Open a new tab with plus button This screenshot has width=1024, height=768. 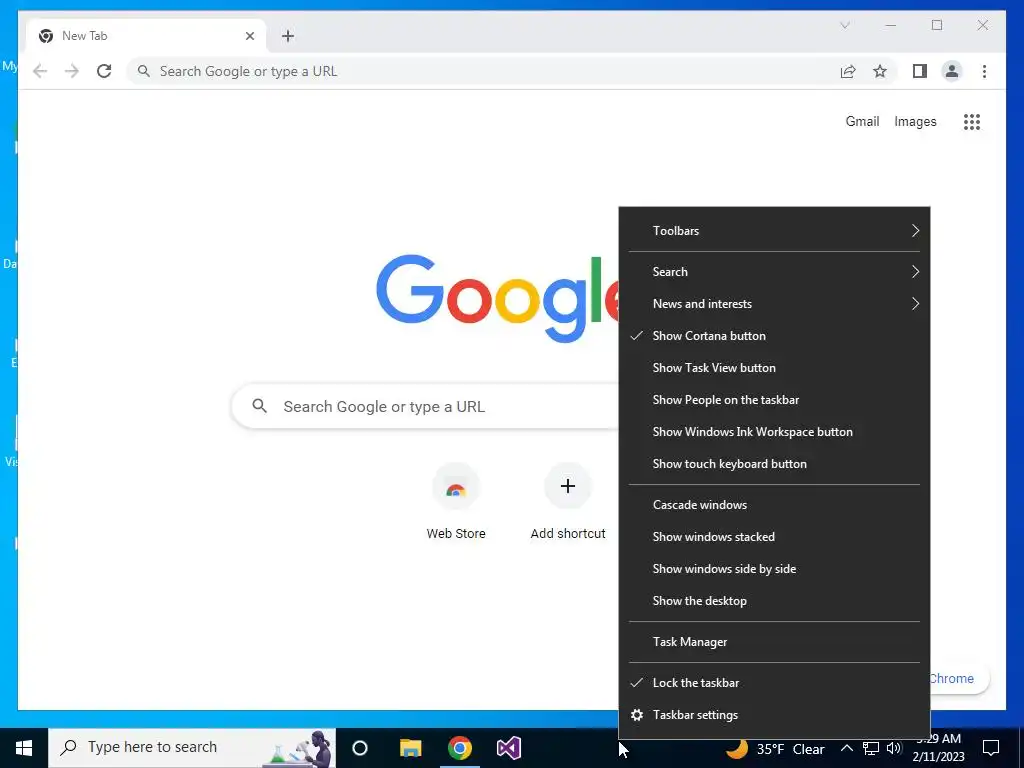click(288, 36)
